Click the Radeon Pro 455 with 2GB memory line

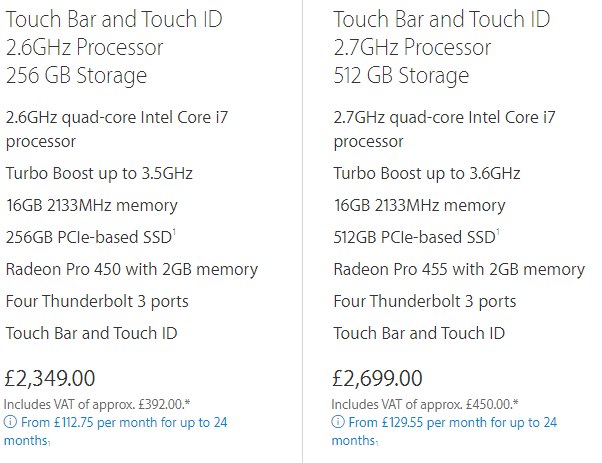point(459,269)
